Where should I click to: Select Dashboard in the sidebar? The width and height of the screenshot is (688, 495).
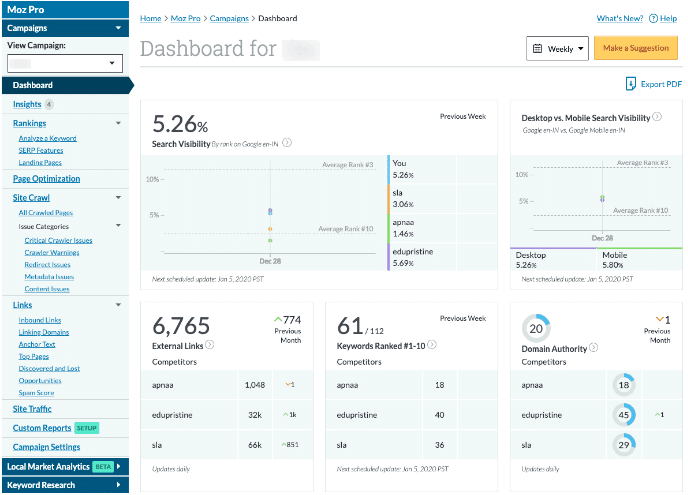tap(66, 85)
